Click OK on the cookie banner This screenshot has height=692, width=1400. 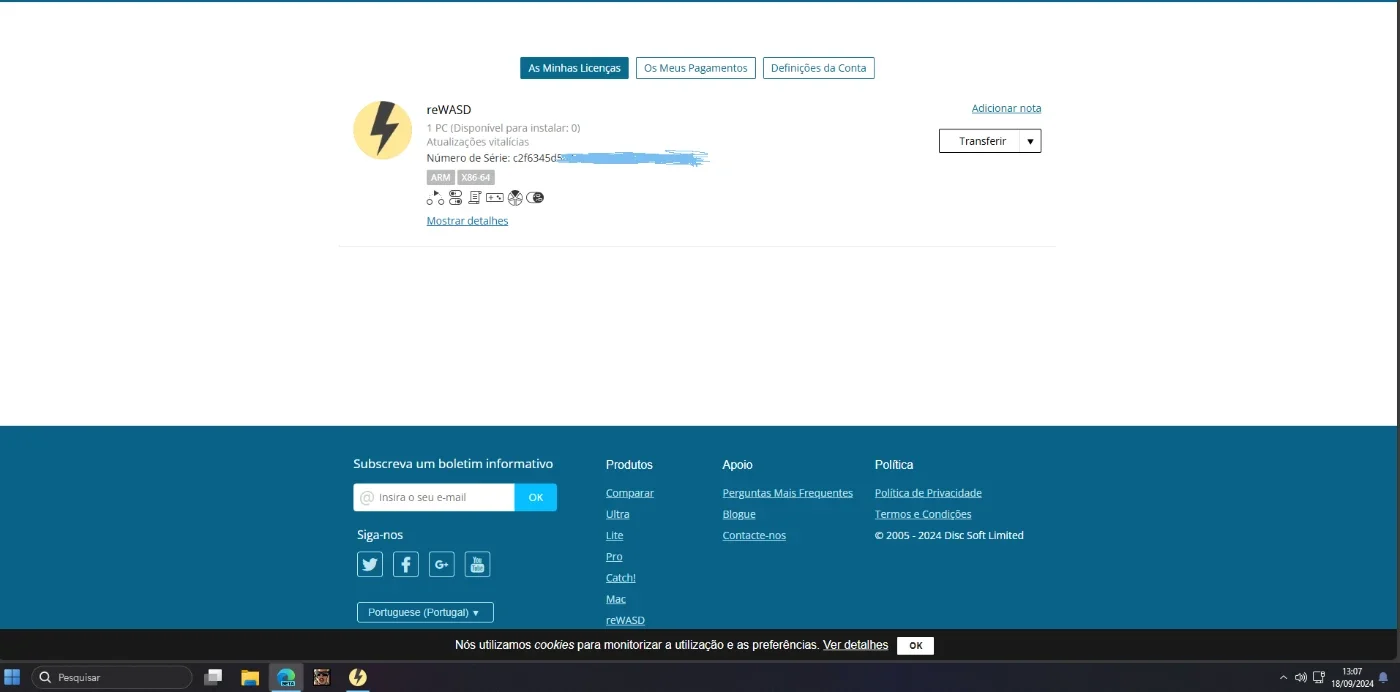point(915,646)
